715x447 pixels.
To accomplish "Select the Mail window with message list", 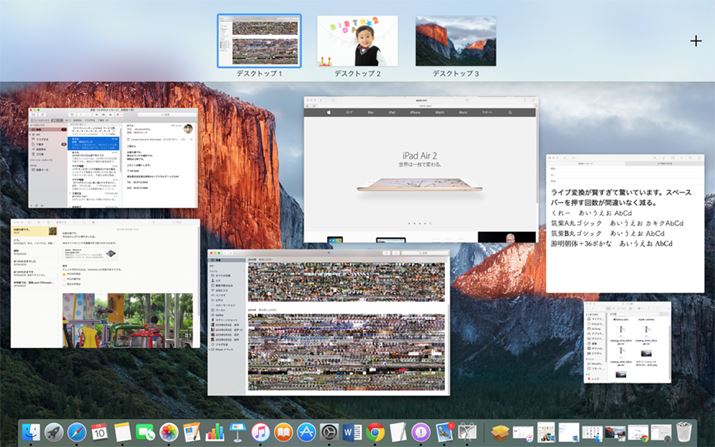I will tap(112, 160).
